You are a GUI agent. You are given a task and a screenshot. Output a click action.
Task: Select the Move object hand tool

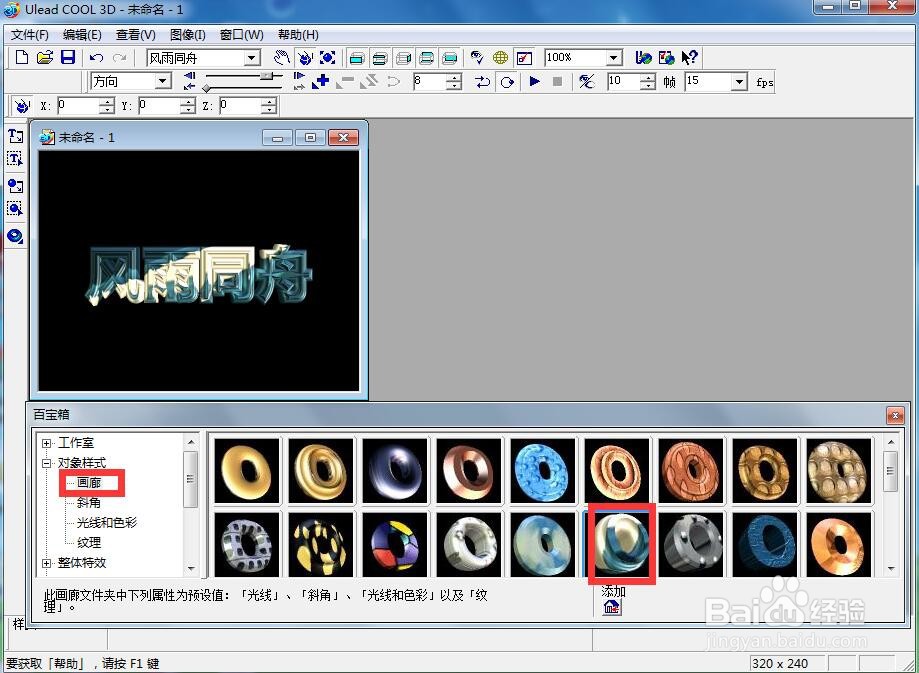click(282, 57)
